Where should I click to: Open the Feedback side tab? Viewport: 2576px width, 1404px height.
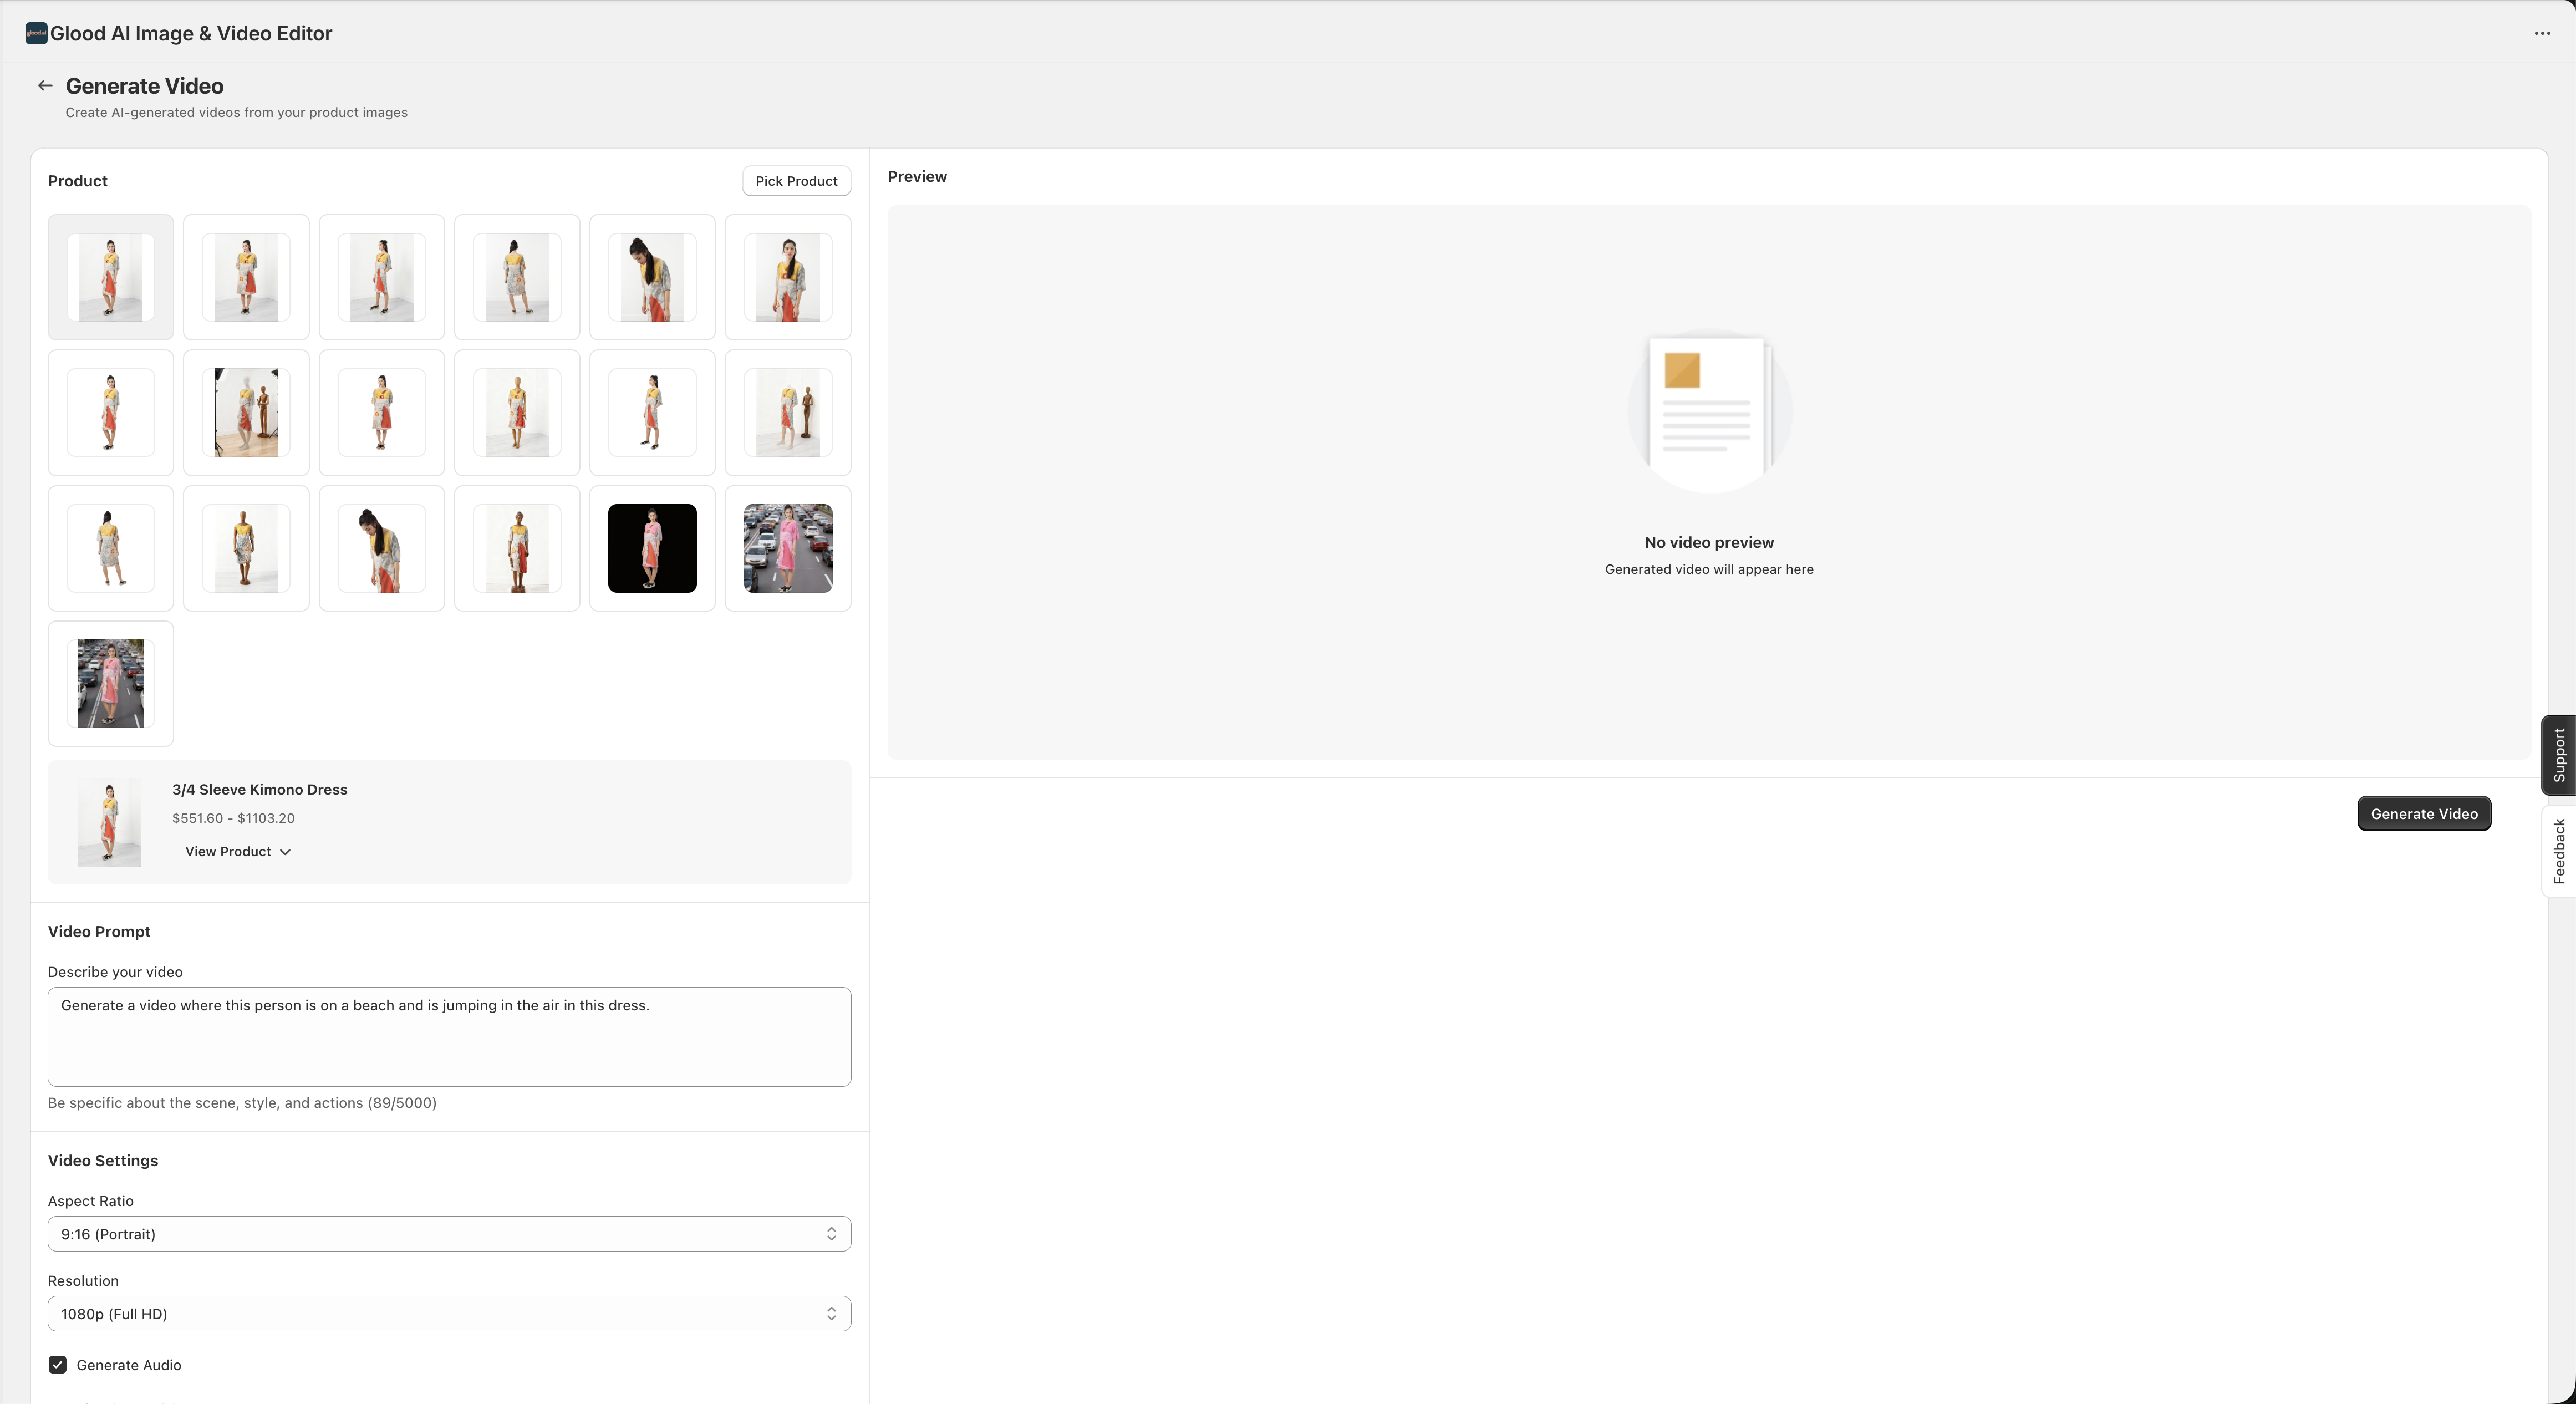(2558, 851)
